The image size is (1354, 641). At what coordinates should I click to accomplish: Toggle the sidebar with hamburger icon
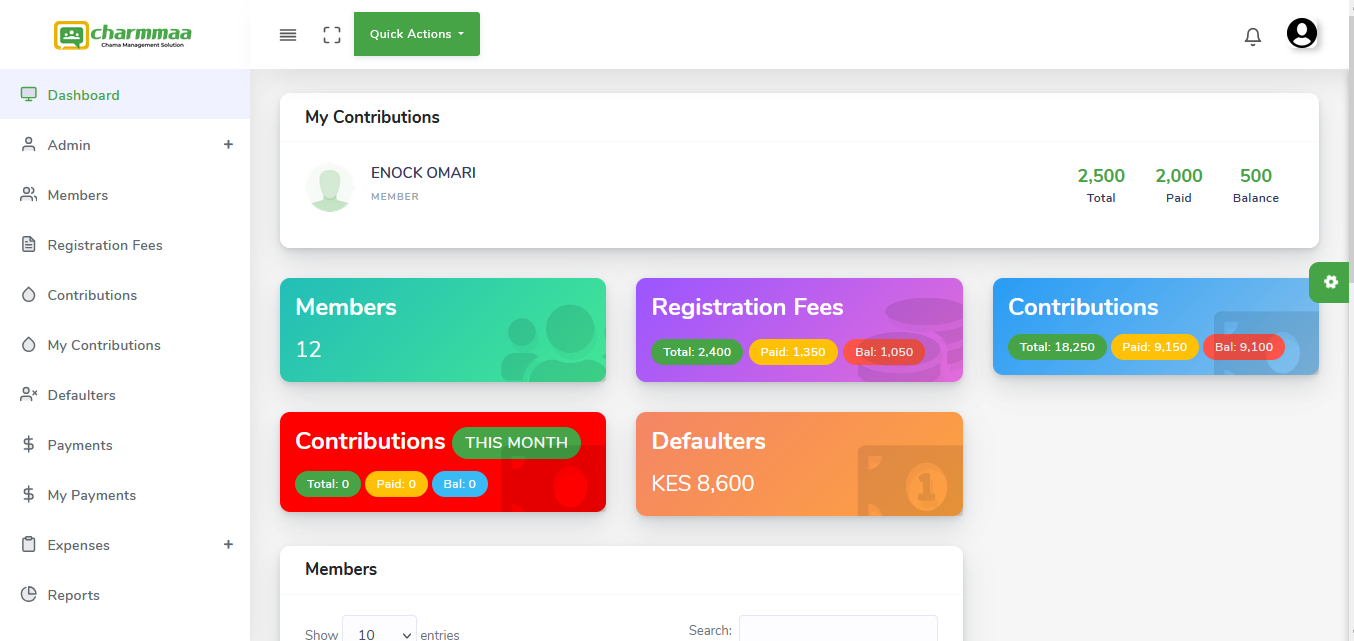[288, 35]
